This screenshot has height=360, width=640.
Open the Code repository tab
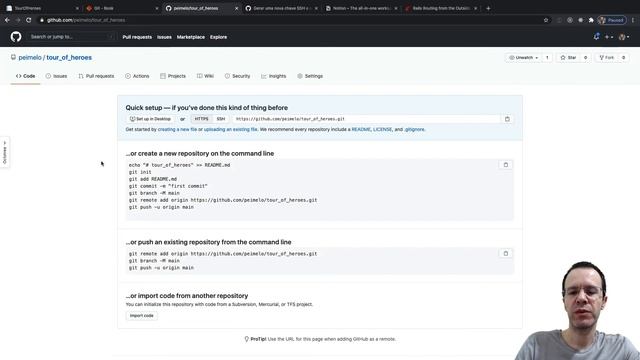25,76
